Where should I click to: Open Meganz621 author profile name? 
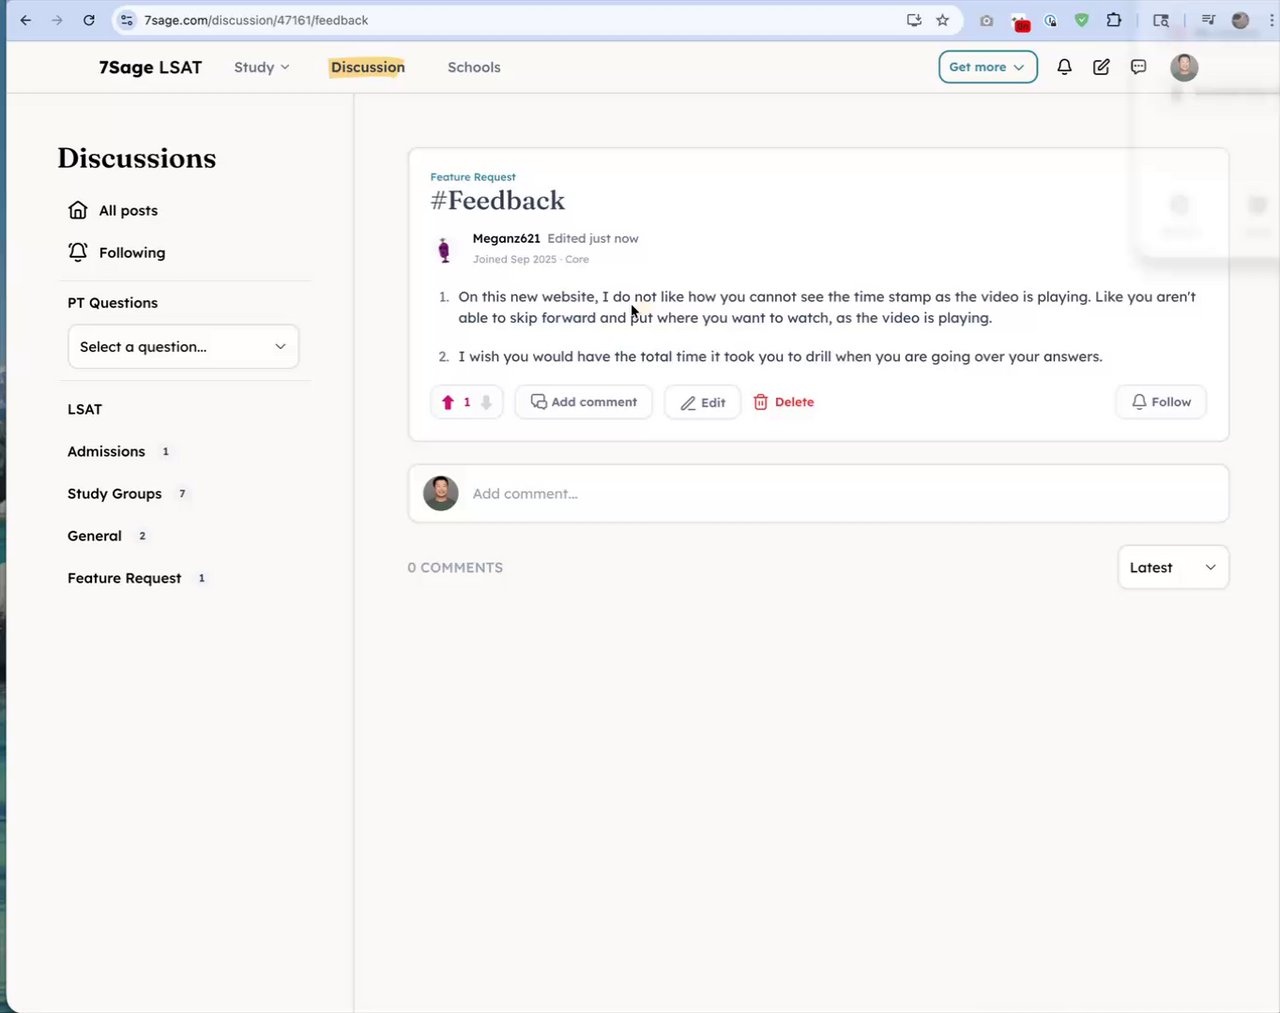506,238
